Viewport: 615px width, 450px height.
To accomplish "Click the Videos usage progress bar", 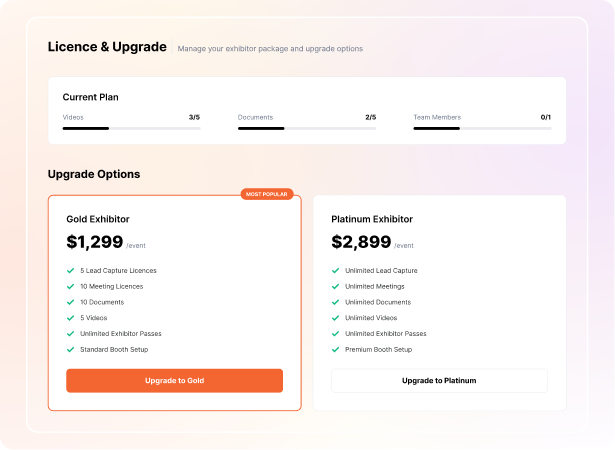I will point(131,128).
